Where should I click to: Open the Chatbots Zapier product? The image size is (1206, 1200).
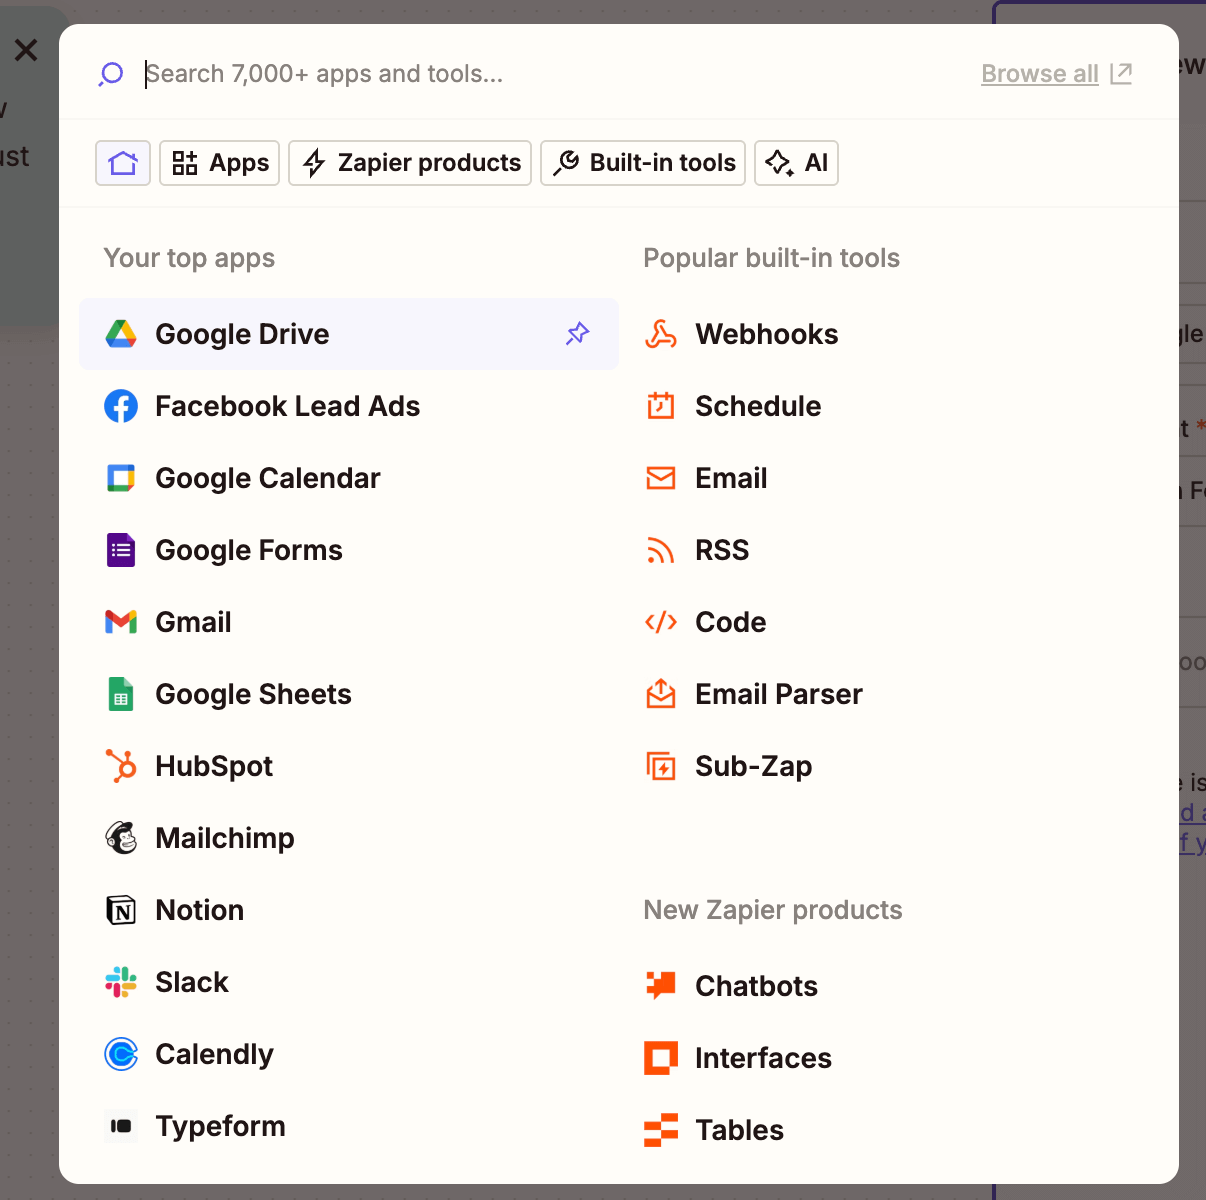pyautogui.click(x=756, y=986)
